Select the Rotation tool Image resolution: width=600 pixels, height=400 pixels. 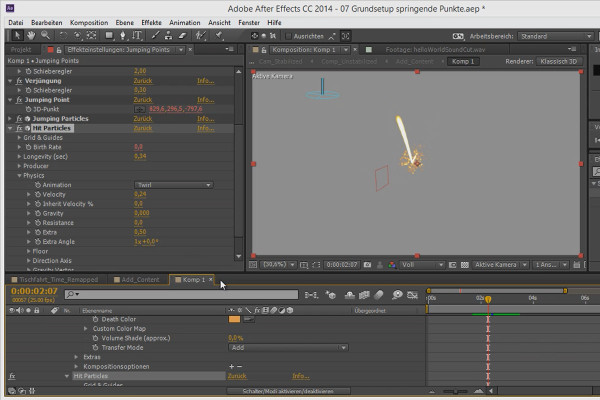tap(63, 36)
